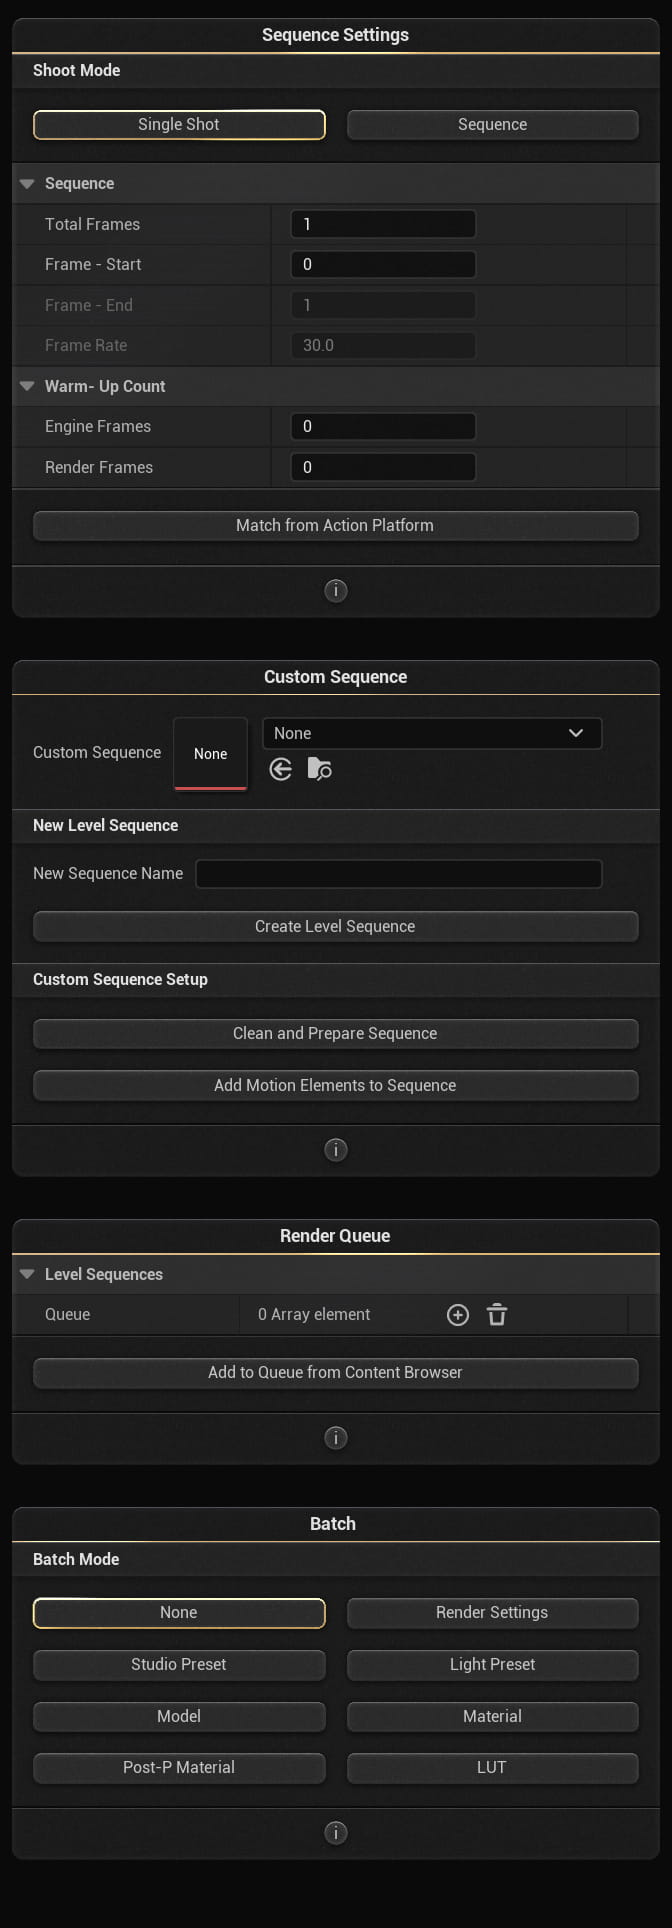Click Match from Action Platform
This screenshot has height=1928, width=672.
click(x=336, y=525)
